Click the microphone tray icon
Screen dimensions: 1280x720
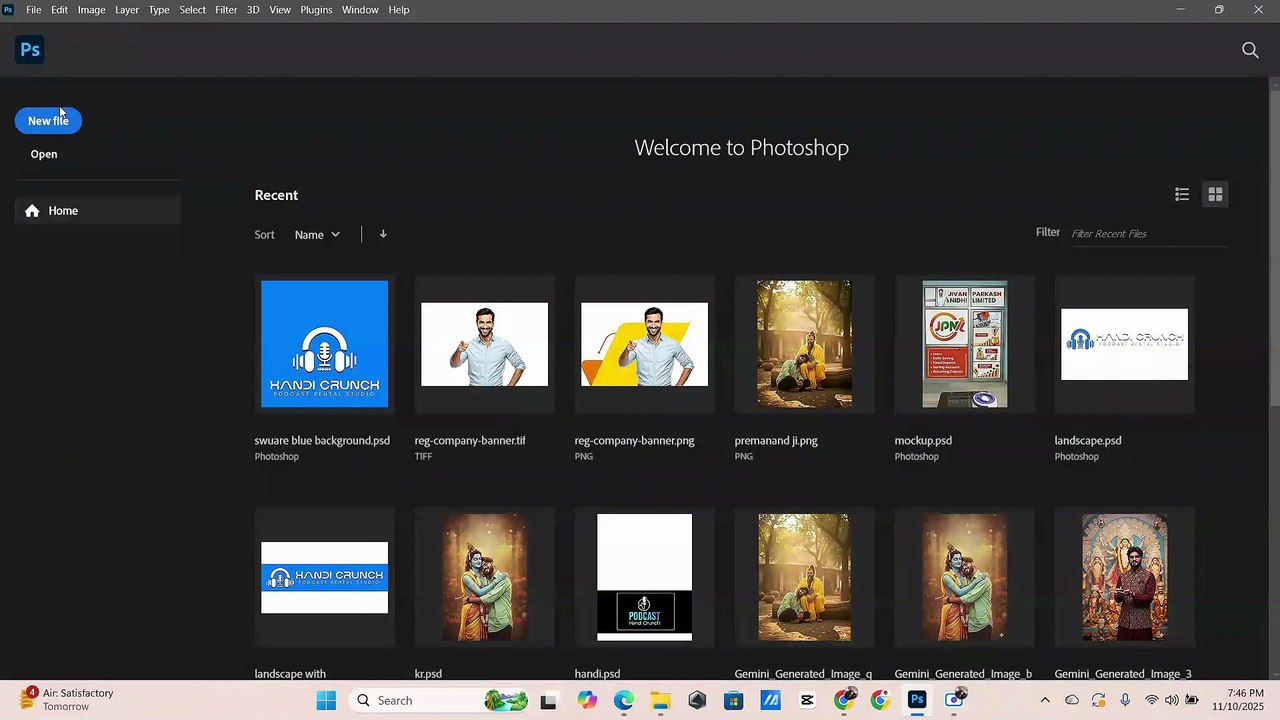click(x=1125, y=701)
